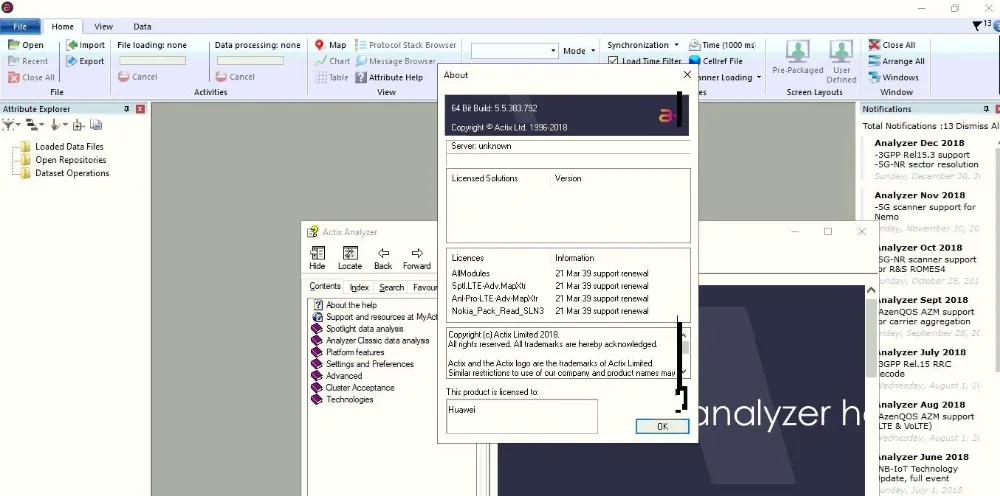Viewport: 1000px width, 496px height.
Task: Open the Protocol Stack Browser
Action: pyautogui.click(x=406, y=45)
